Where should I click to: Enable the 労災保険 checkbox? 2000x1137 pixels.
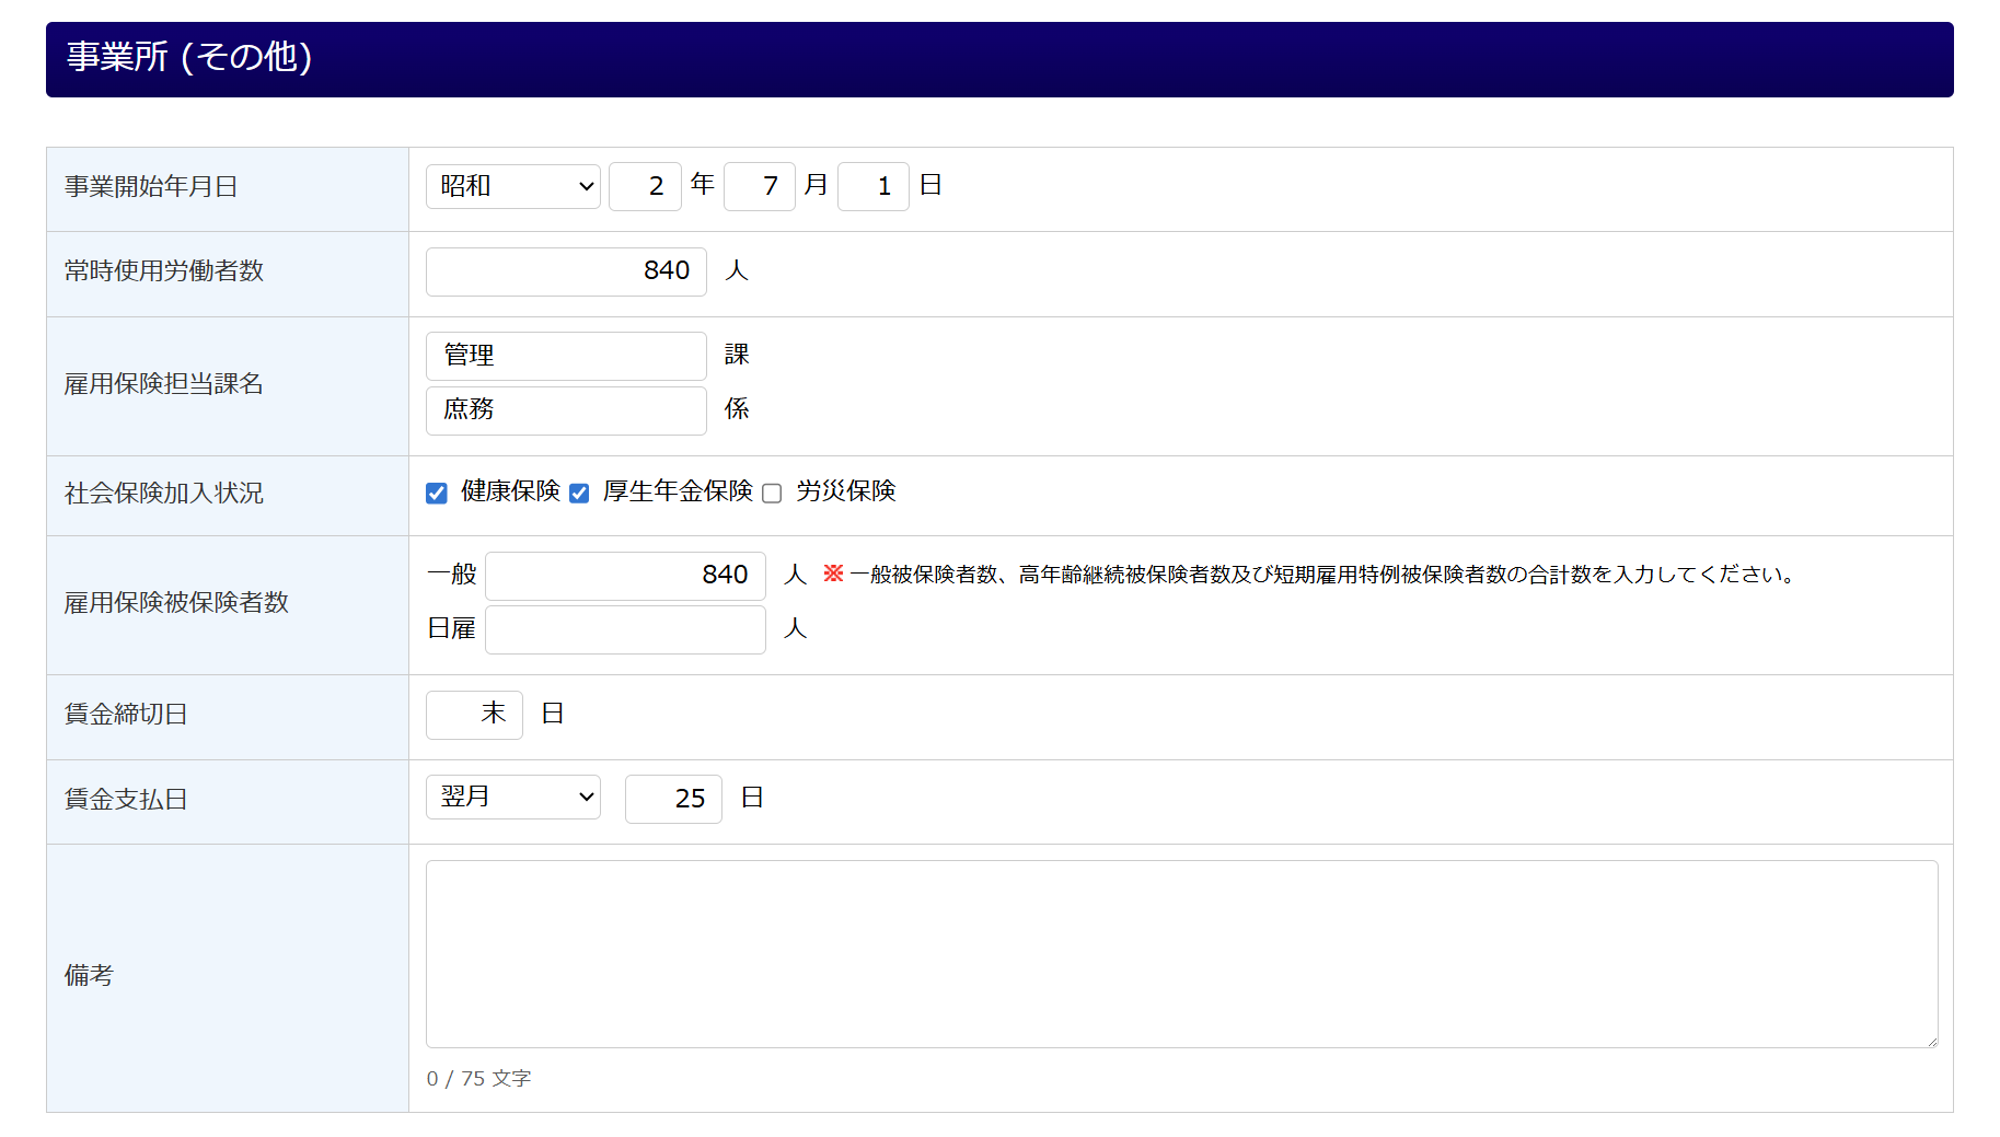coord(772,493)
